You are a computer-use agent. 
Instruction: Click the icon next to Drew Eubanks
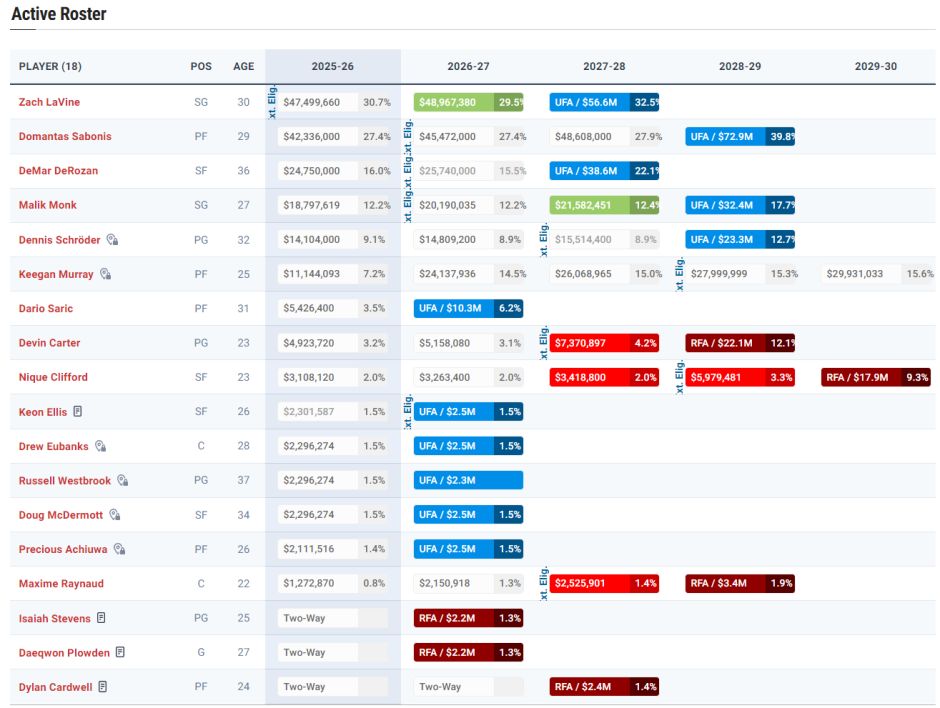click(100, 446)
